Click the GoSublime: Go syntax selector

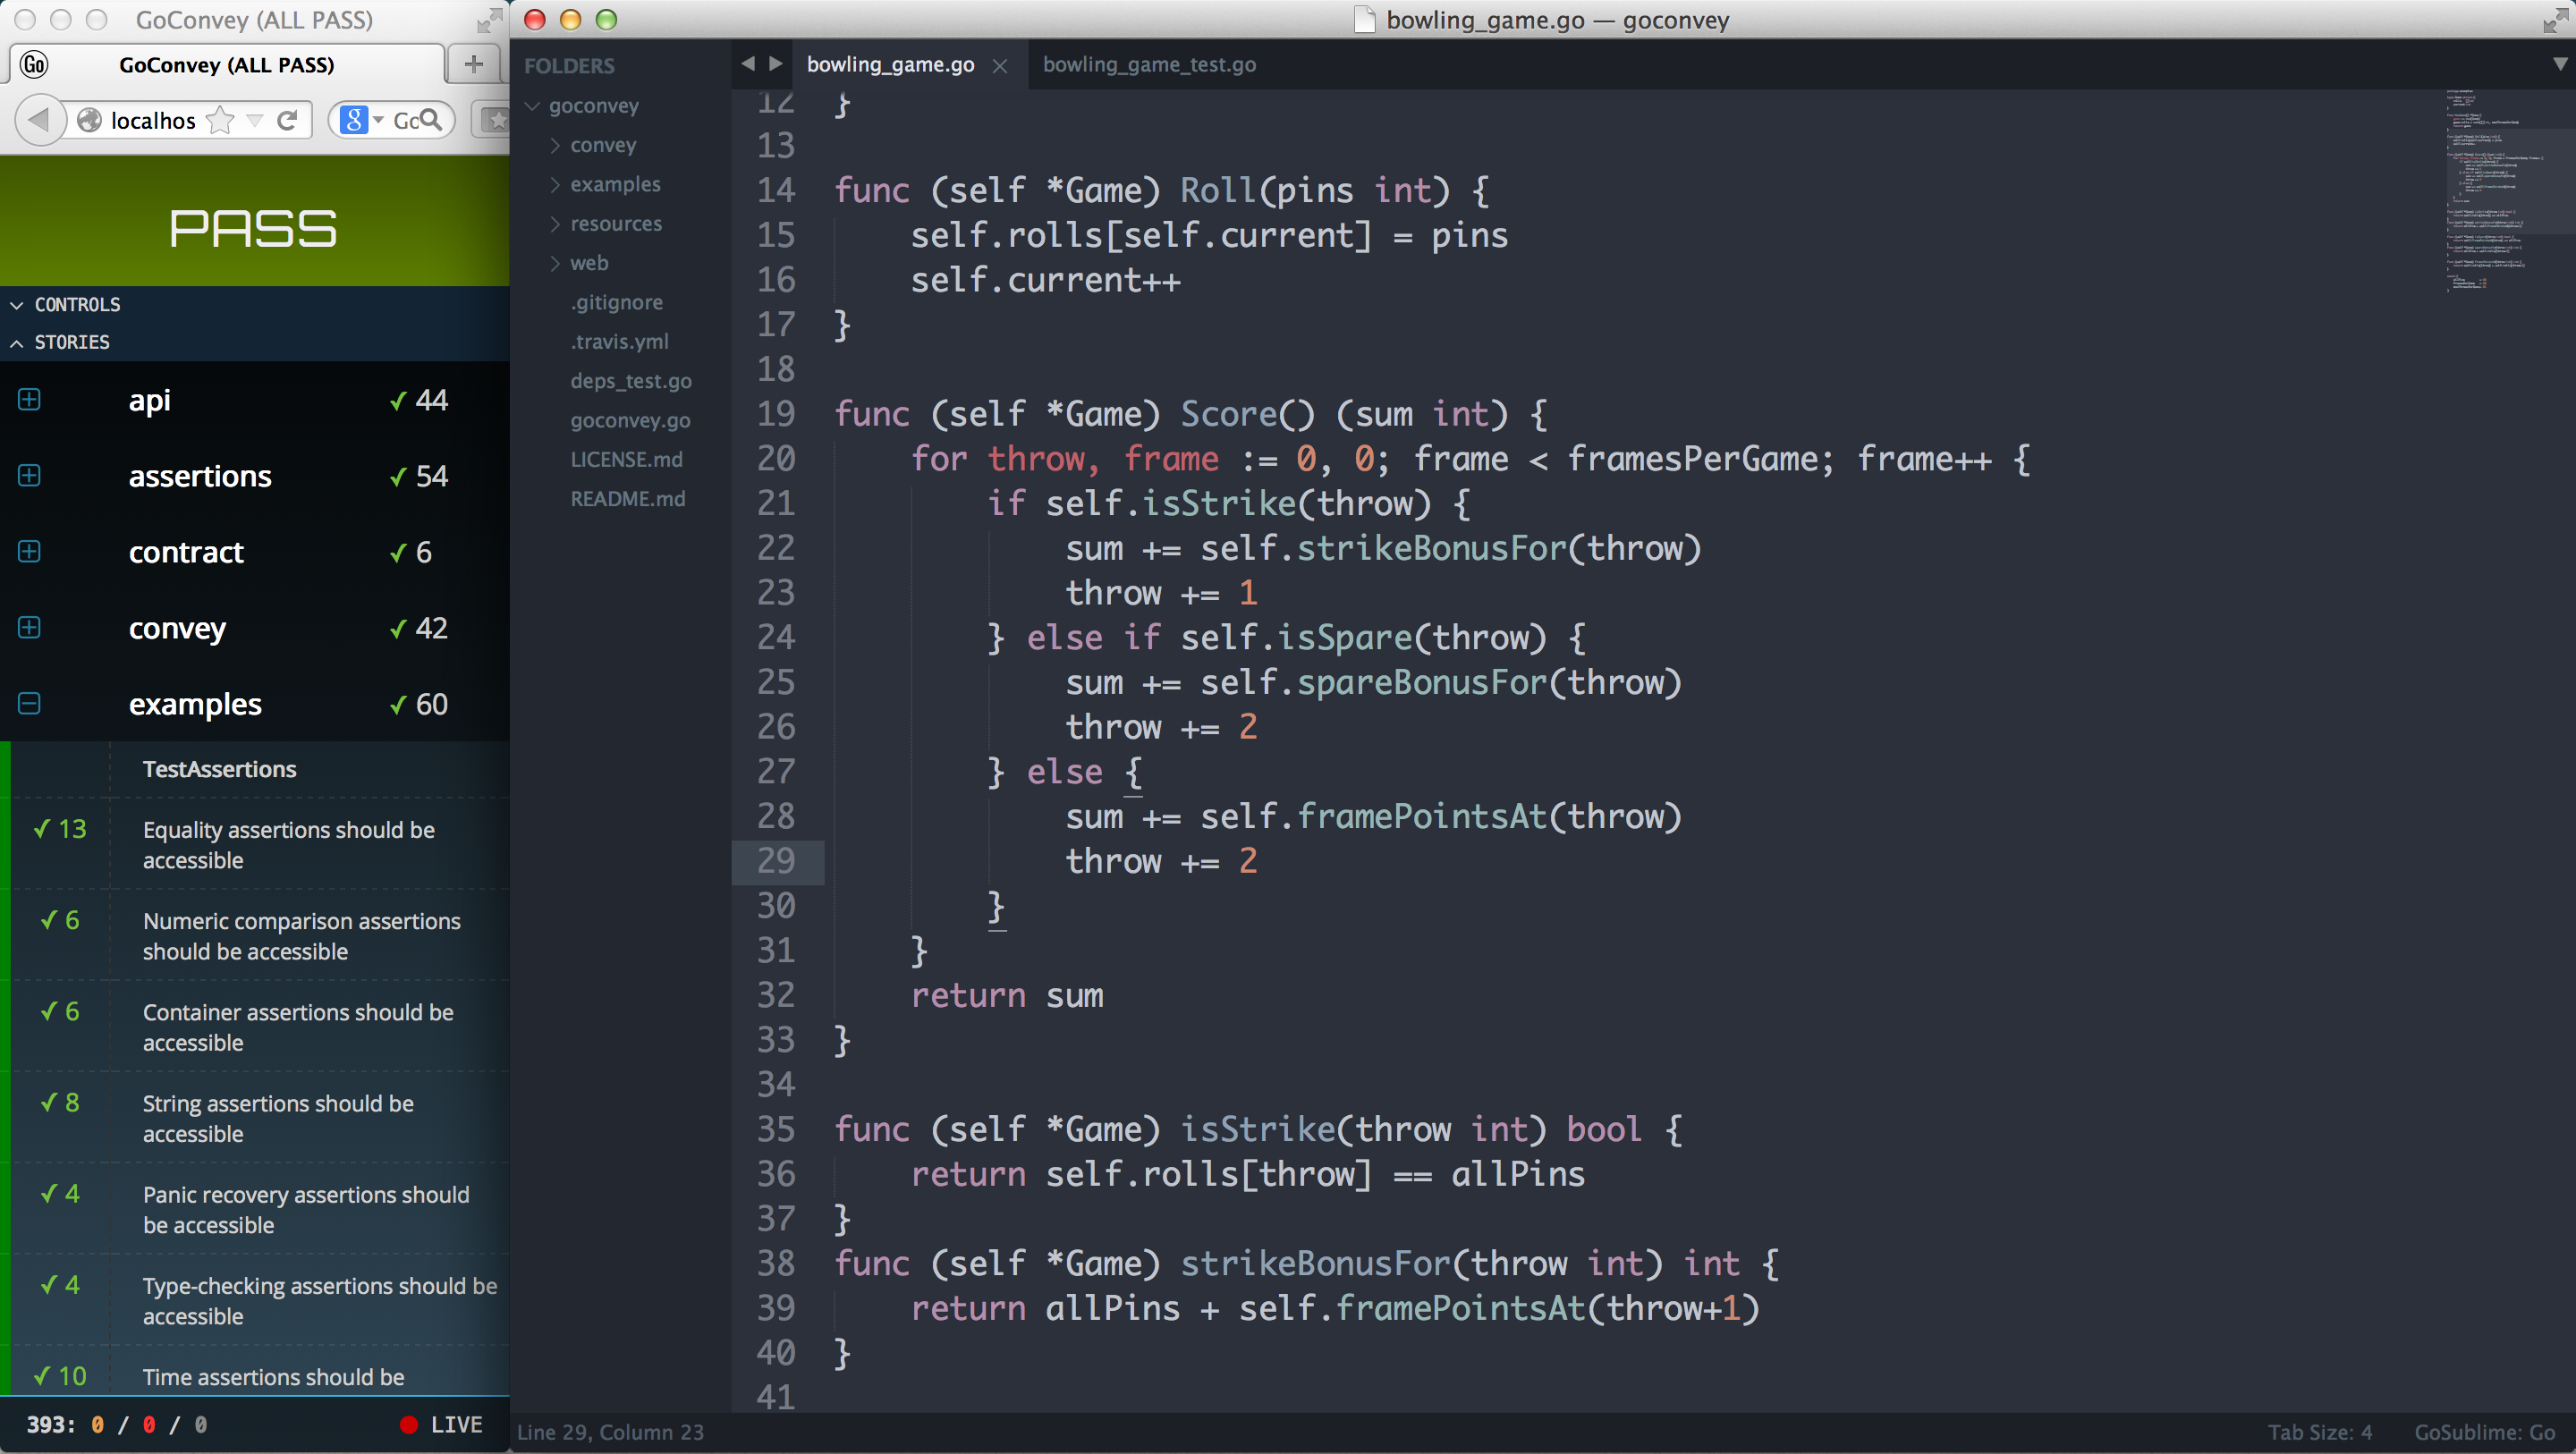tap(2483, 1432)
